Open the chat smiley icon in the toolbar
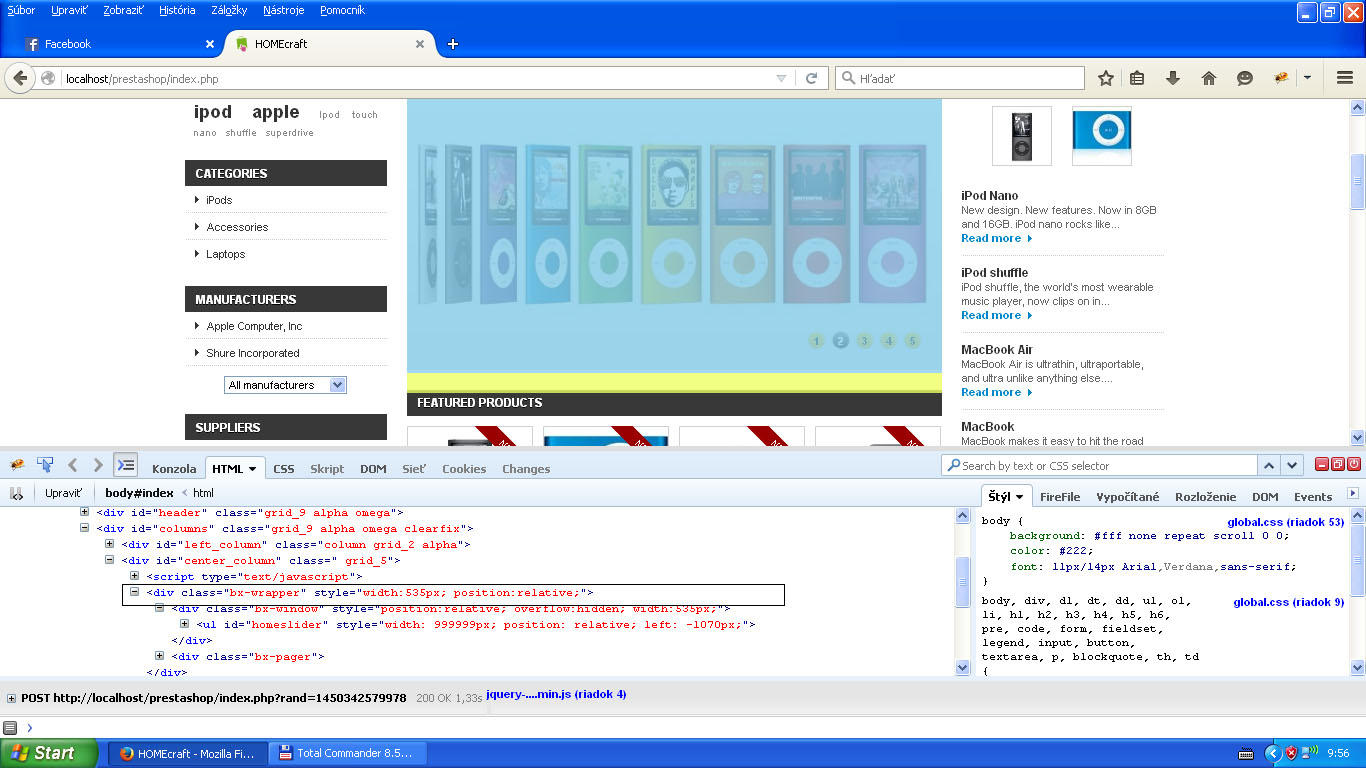Screen dimensions: 1366x768 [1245, 78]
